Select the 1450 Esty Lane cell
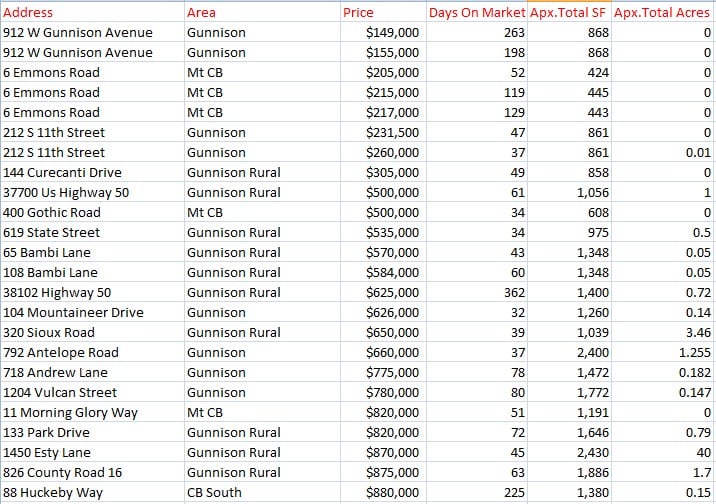 pyautogui.click(x=92, y=452)
